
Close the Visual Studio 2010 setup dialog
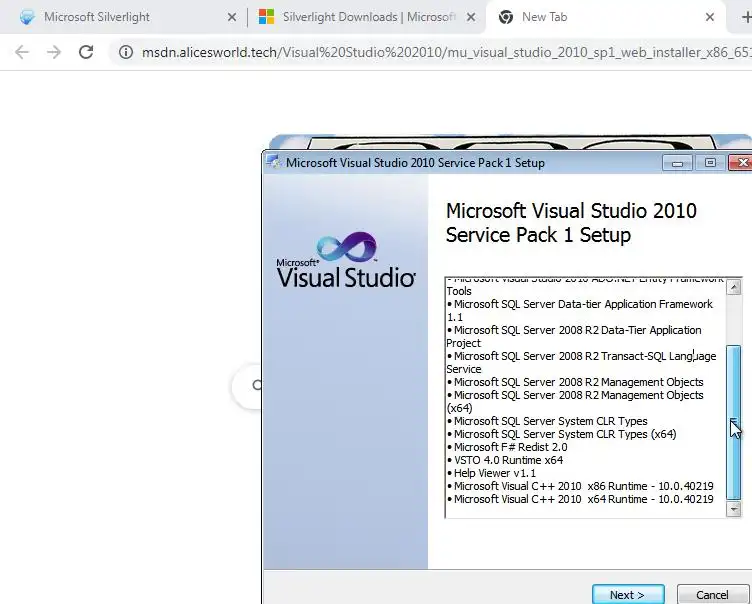coord(741,163)
